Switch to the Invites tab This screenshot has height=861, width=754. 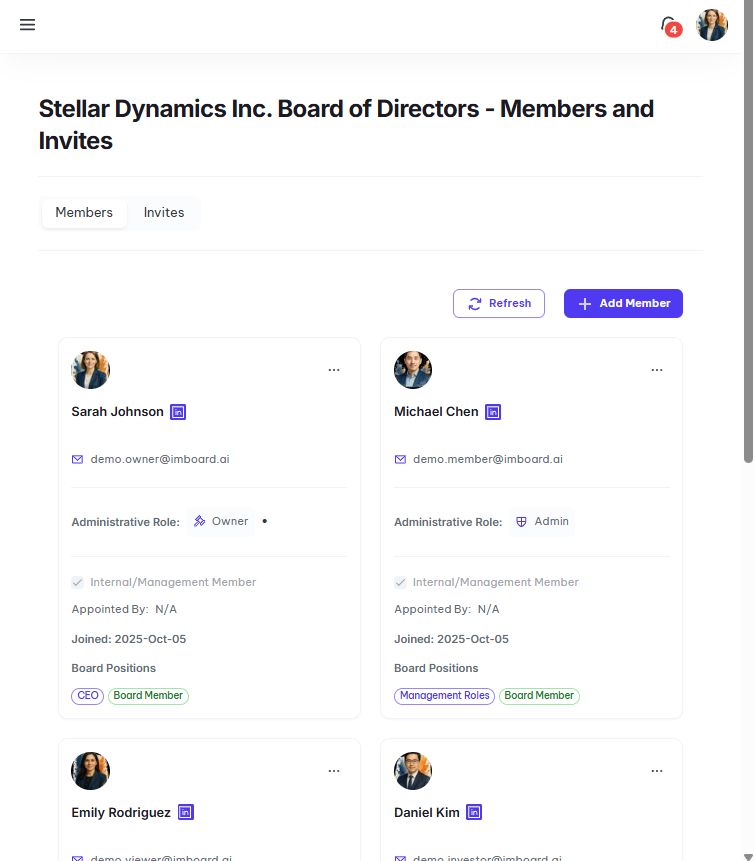(x=164, y=213)
